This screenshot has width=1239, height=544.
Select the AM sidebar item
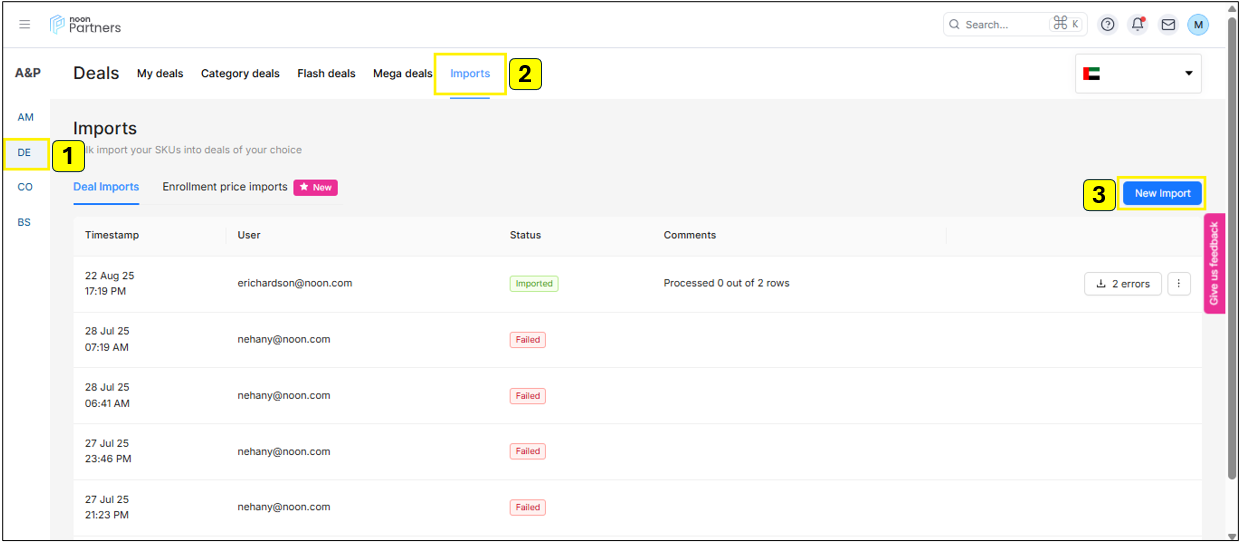[x=25, y=118]
